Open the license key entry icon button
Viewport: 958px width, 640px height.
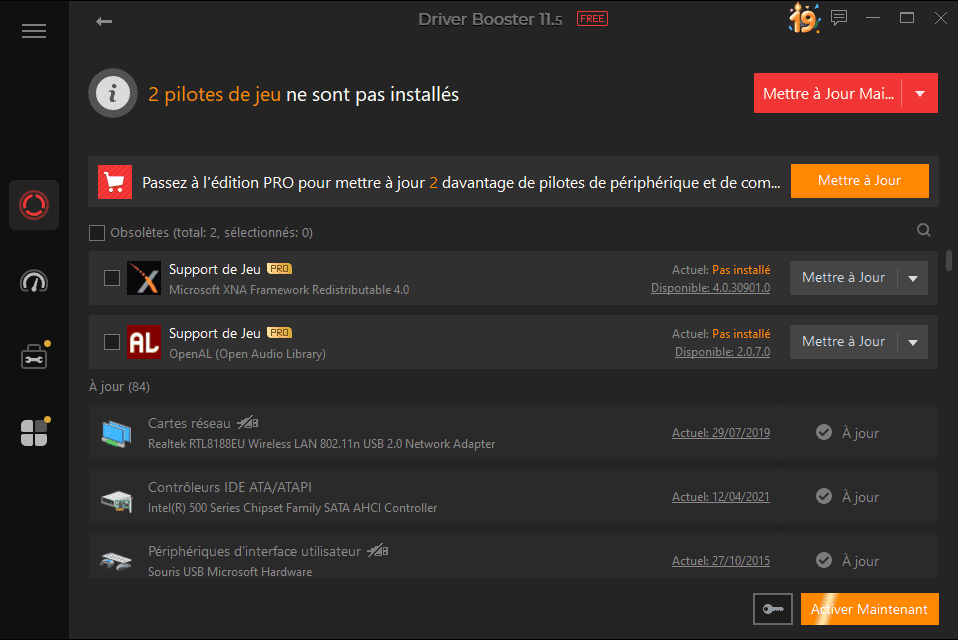click(x=773, y=609)
